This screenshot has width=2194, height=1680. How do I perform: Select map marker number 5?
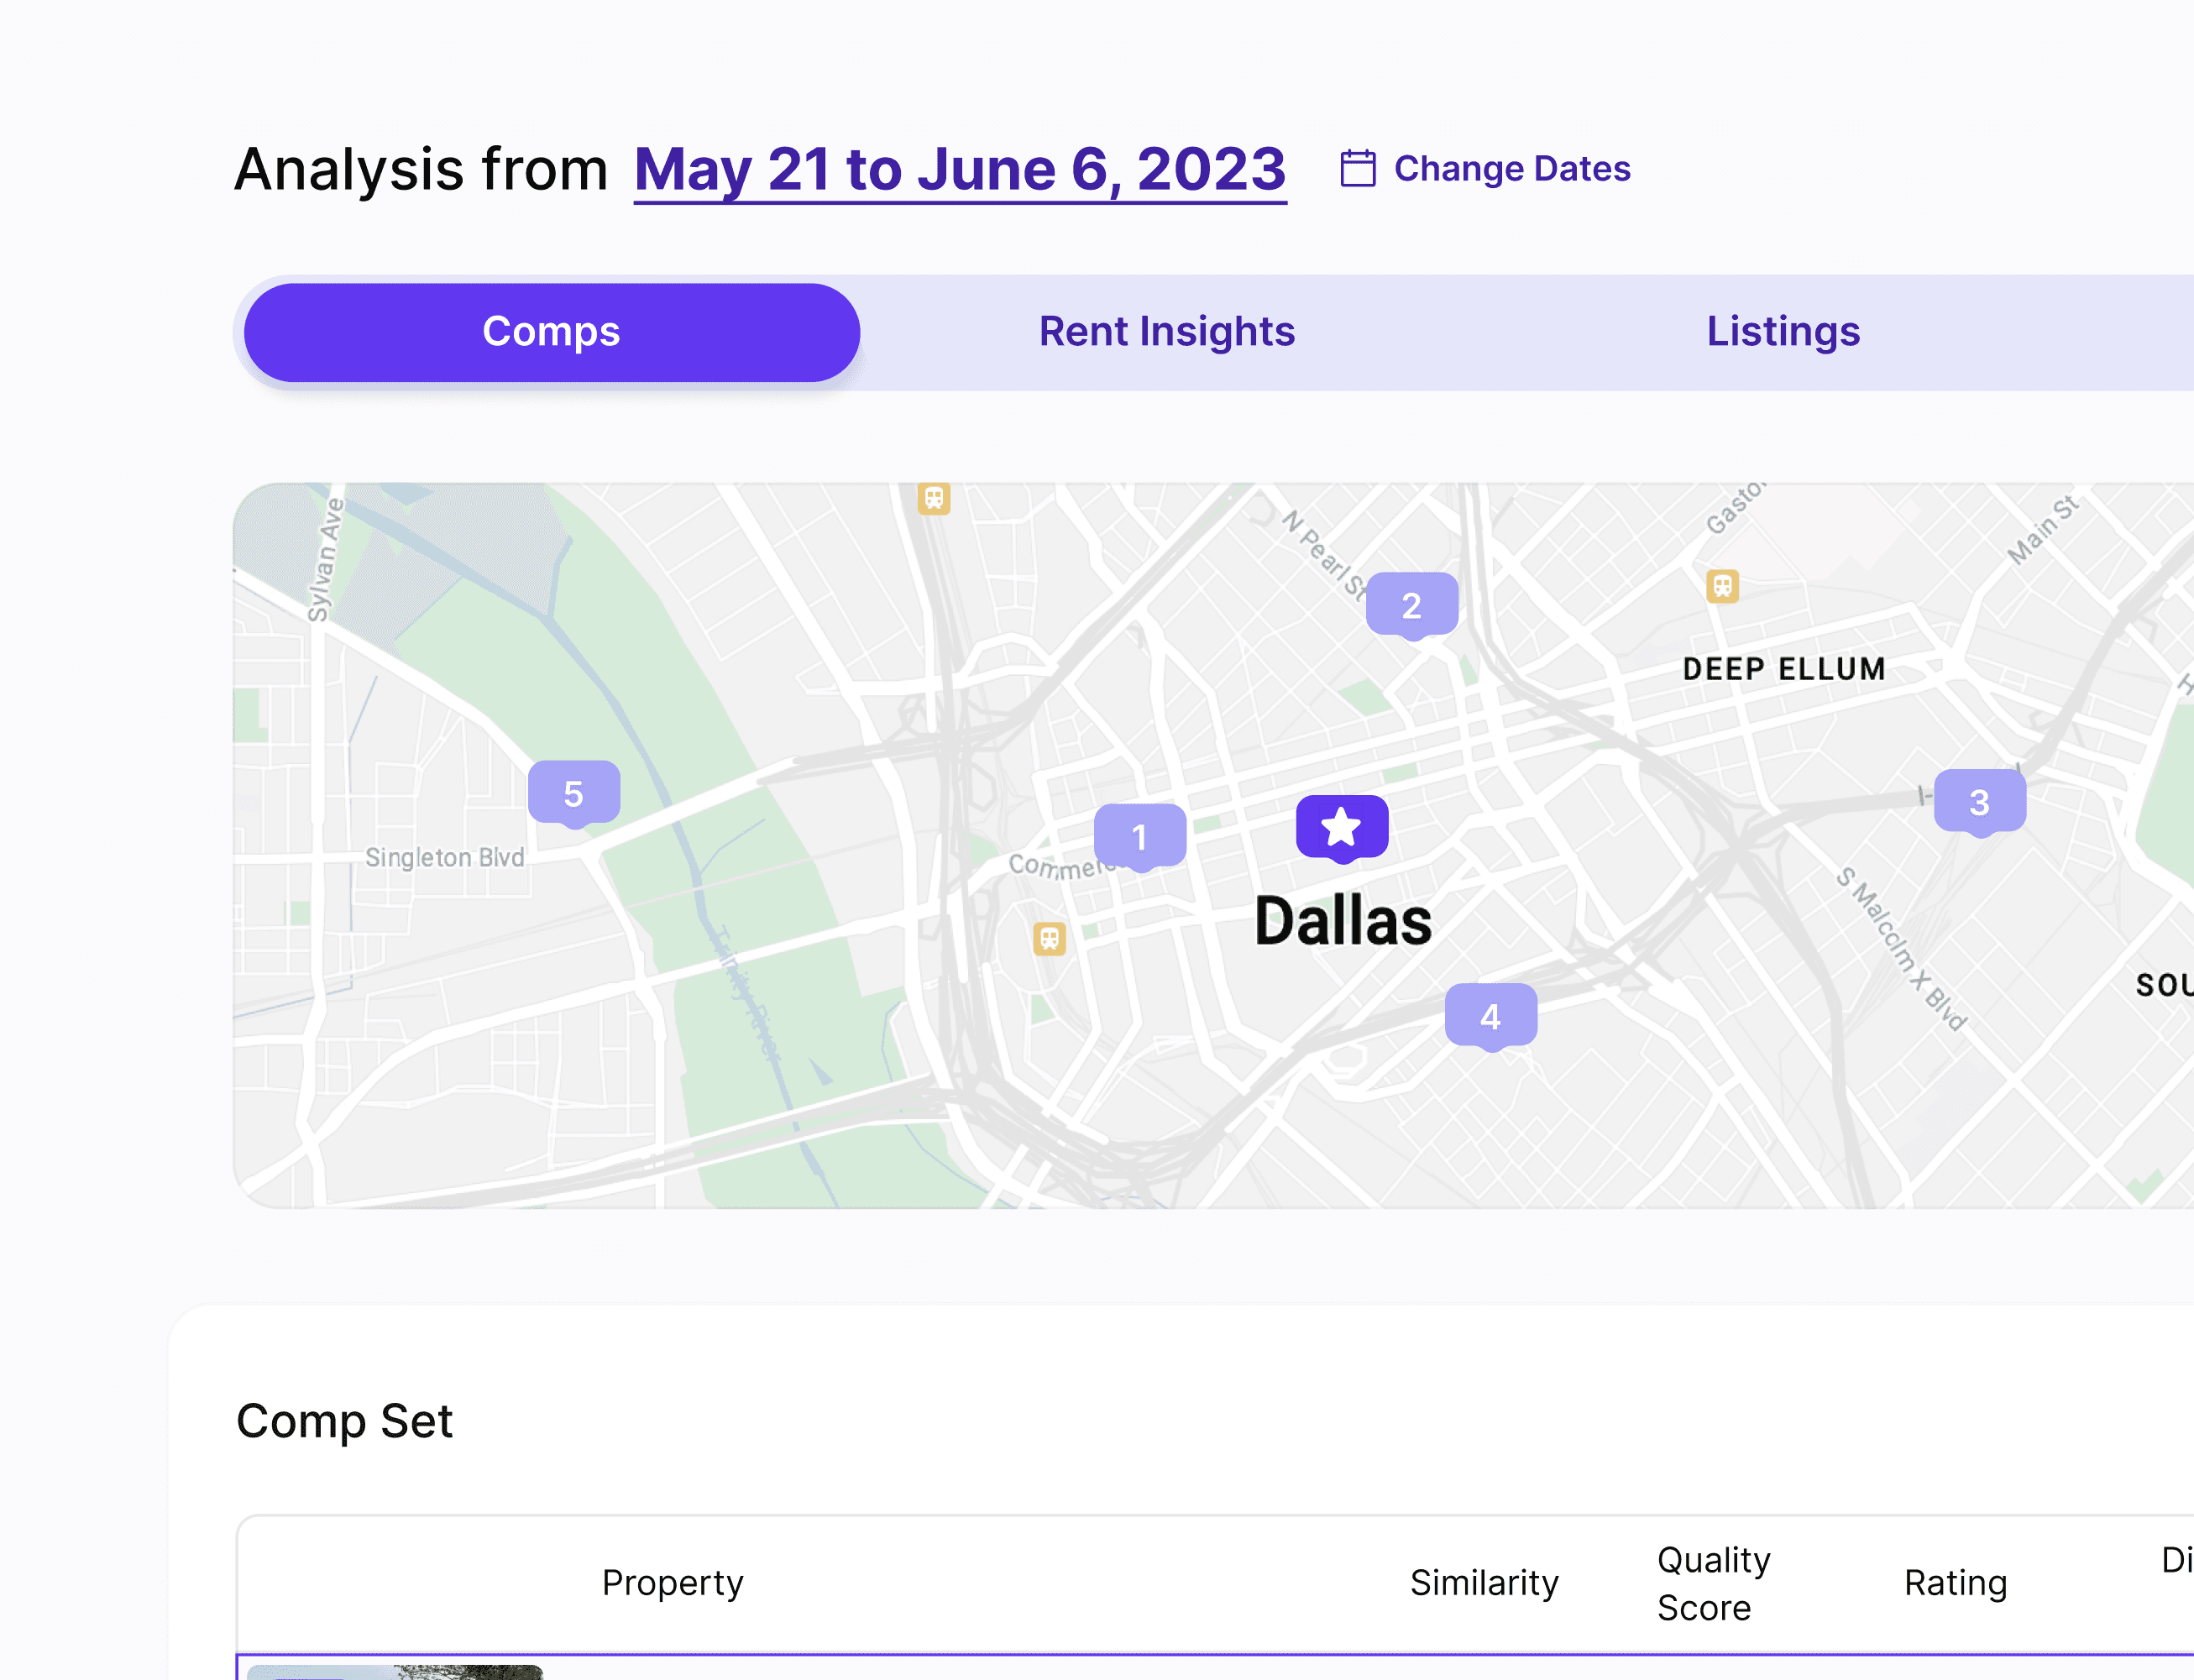tap(574, 794)
